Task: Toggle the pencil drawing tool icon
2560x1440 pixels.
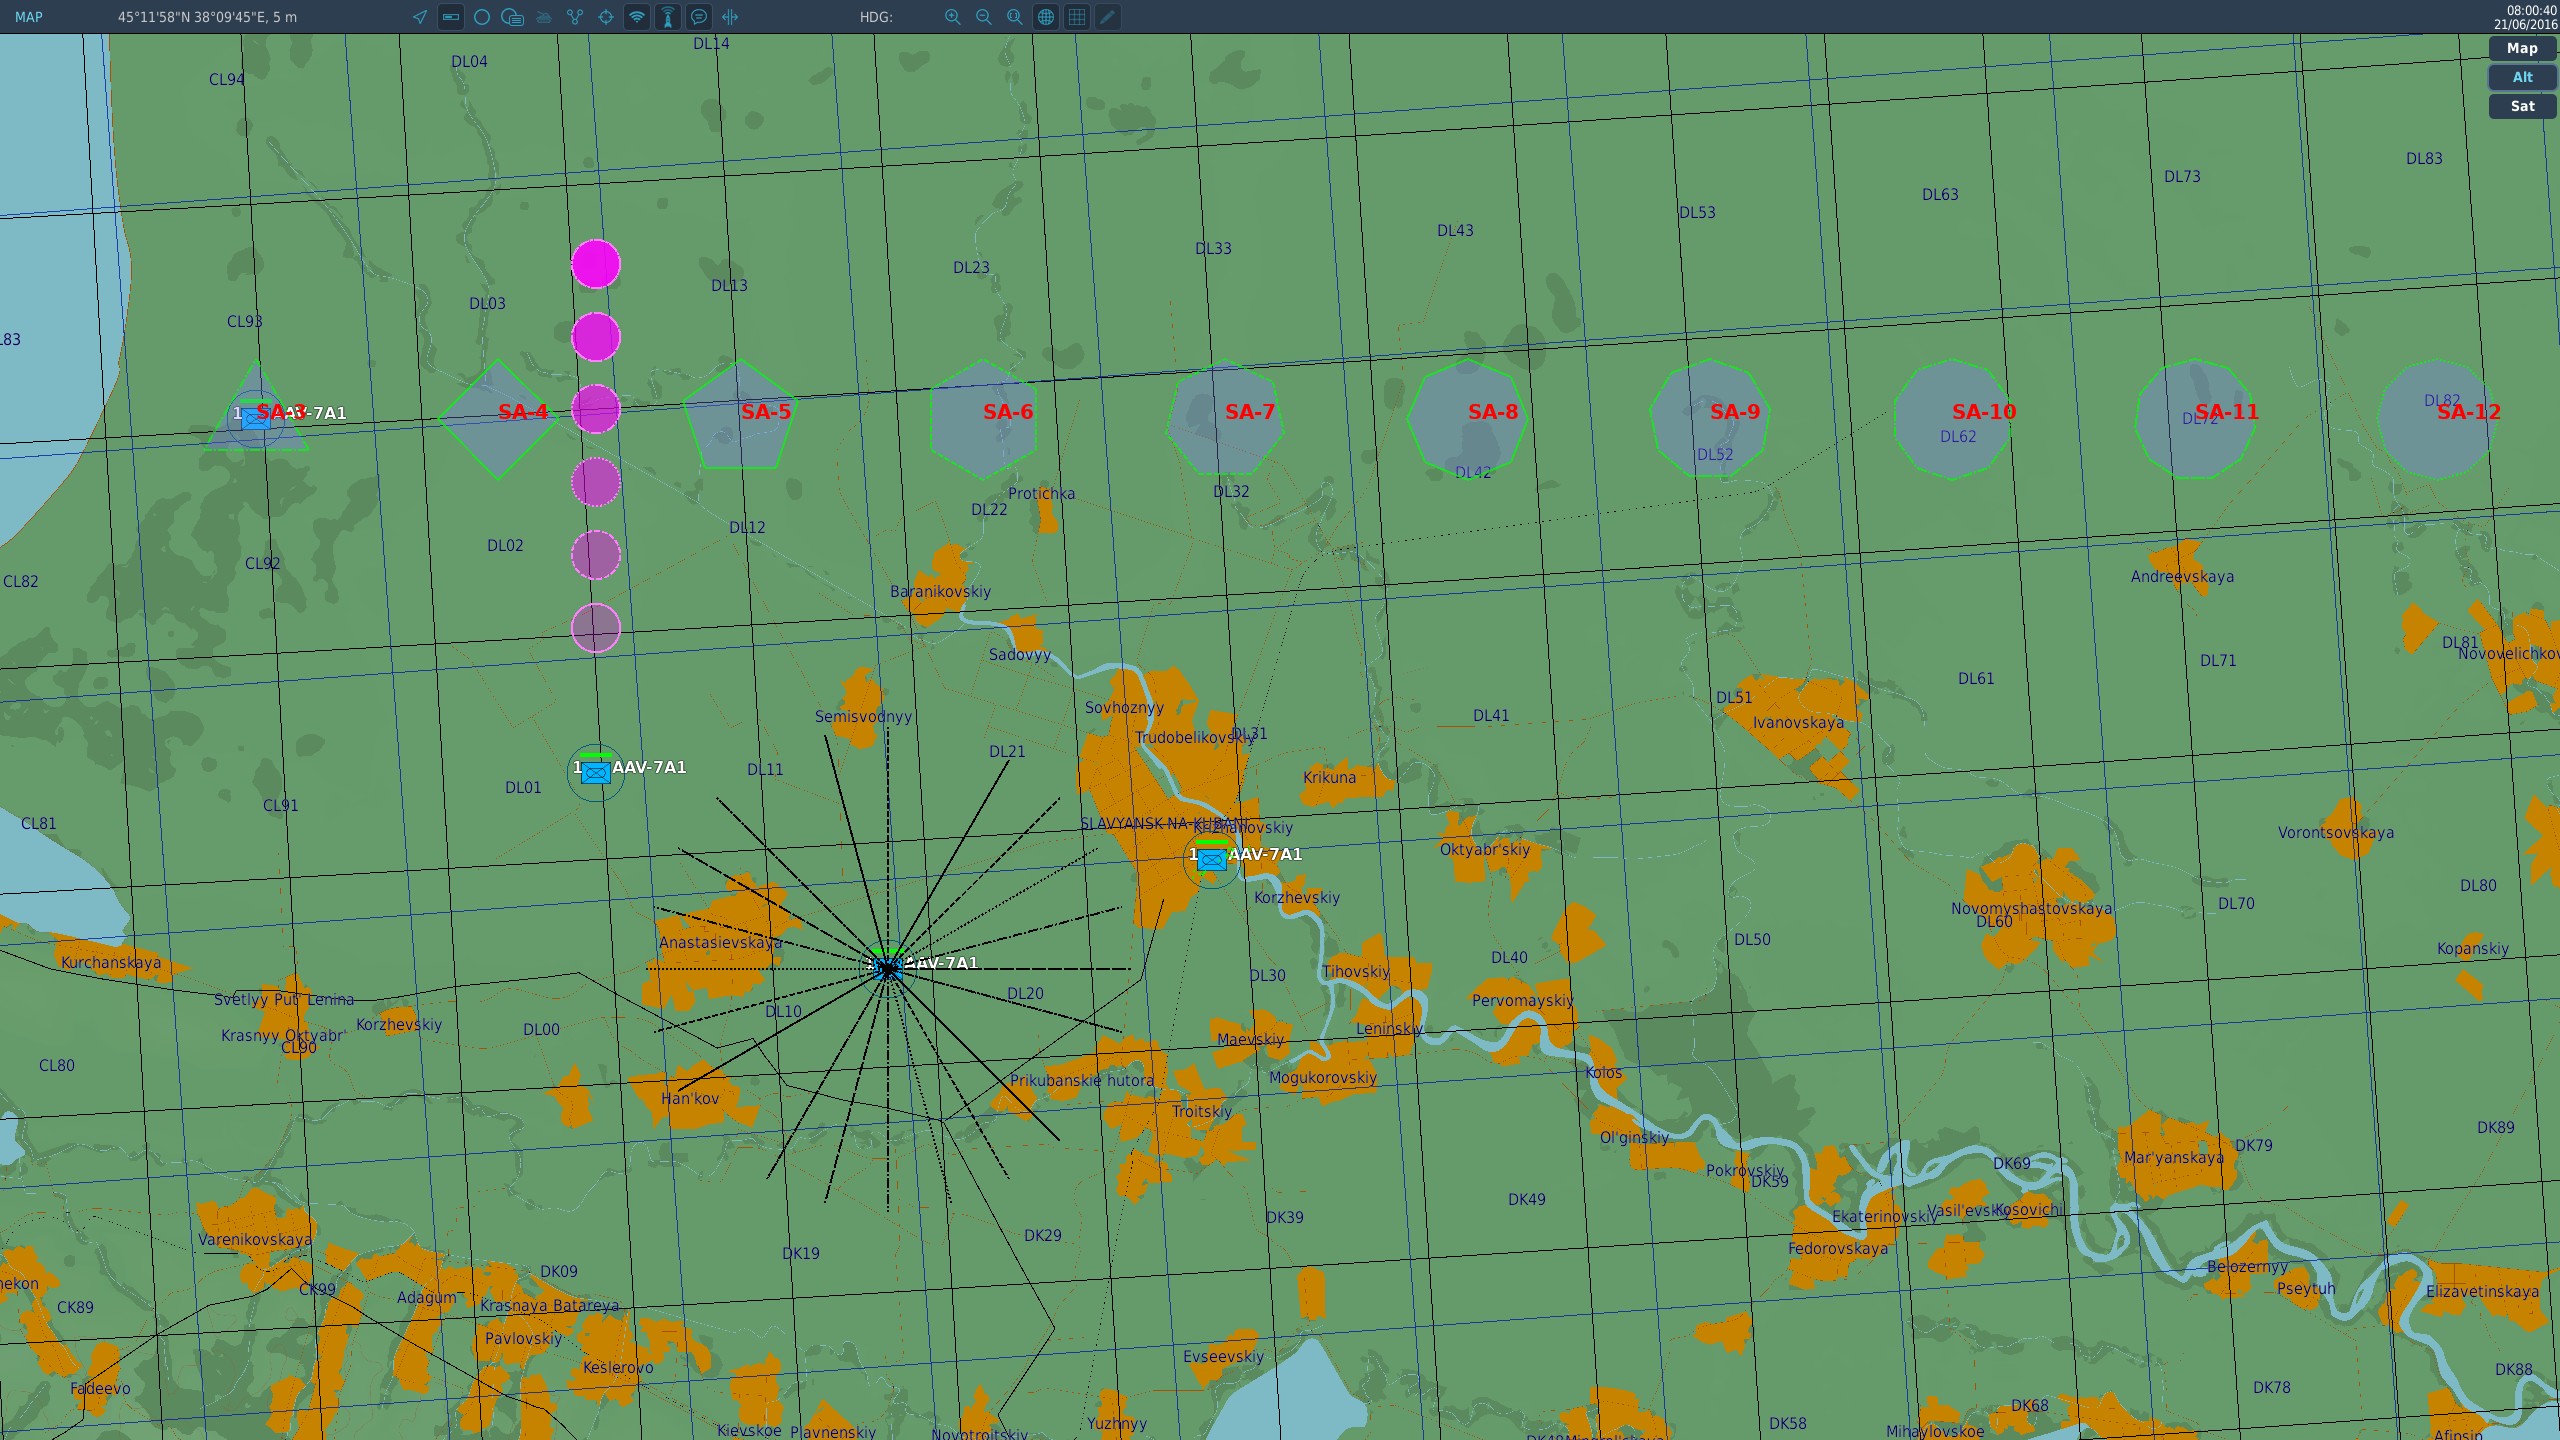Action: click(x=1108, y=17)
